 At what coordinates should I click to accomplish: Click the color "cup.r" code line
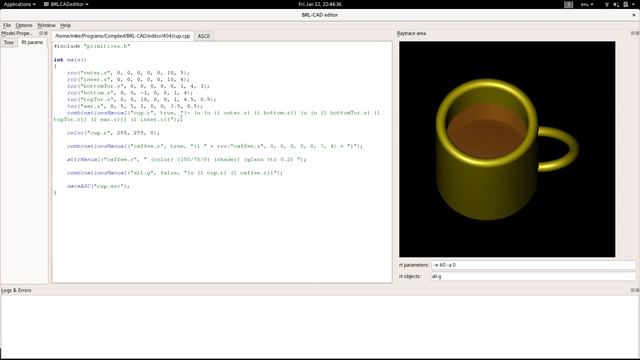pos(113,133)
